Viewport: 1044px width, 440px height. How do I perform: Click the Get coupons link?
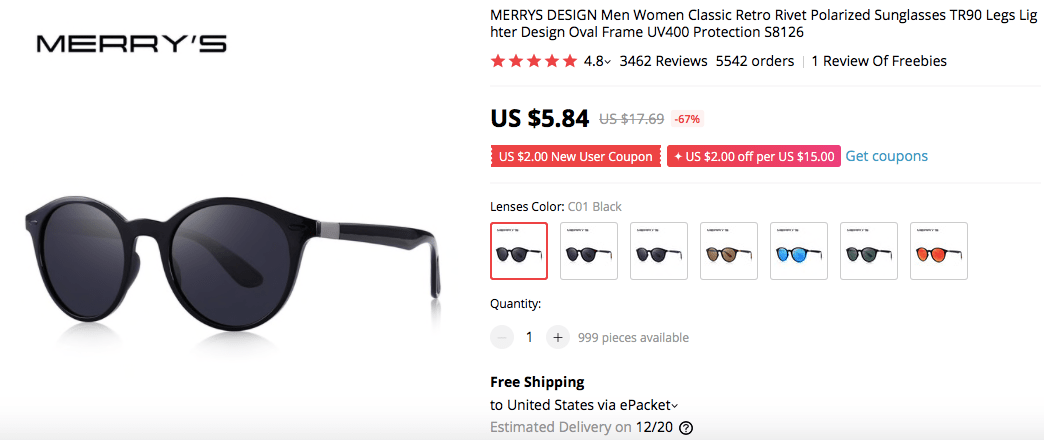pyautogui.click(x=886, y=156)
